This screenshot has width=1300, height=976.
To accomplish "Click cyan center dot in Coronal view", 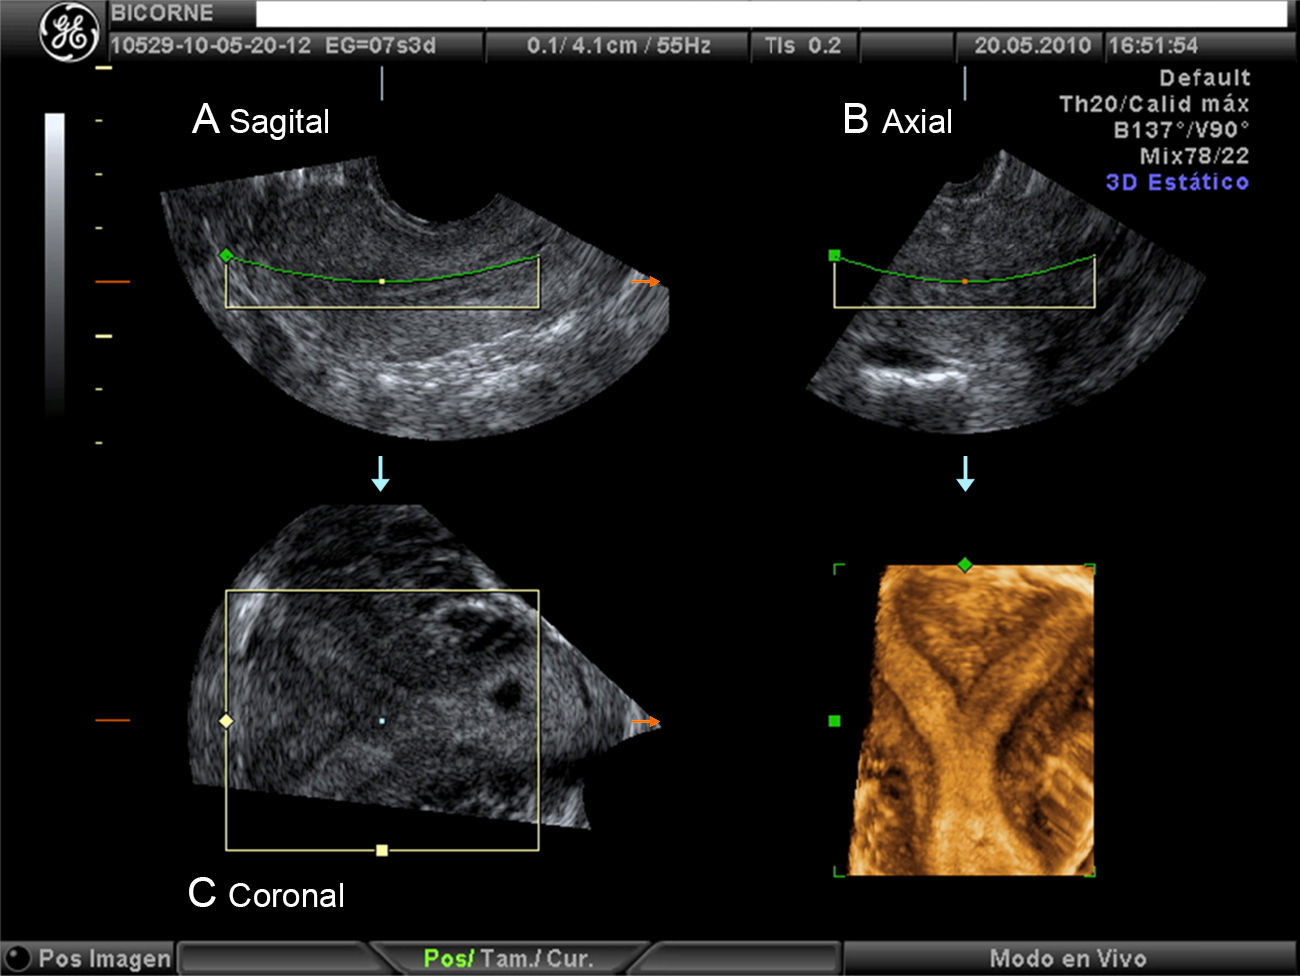I will pyautogui.click(x=382, y=720).
